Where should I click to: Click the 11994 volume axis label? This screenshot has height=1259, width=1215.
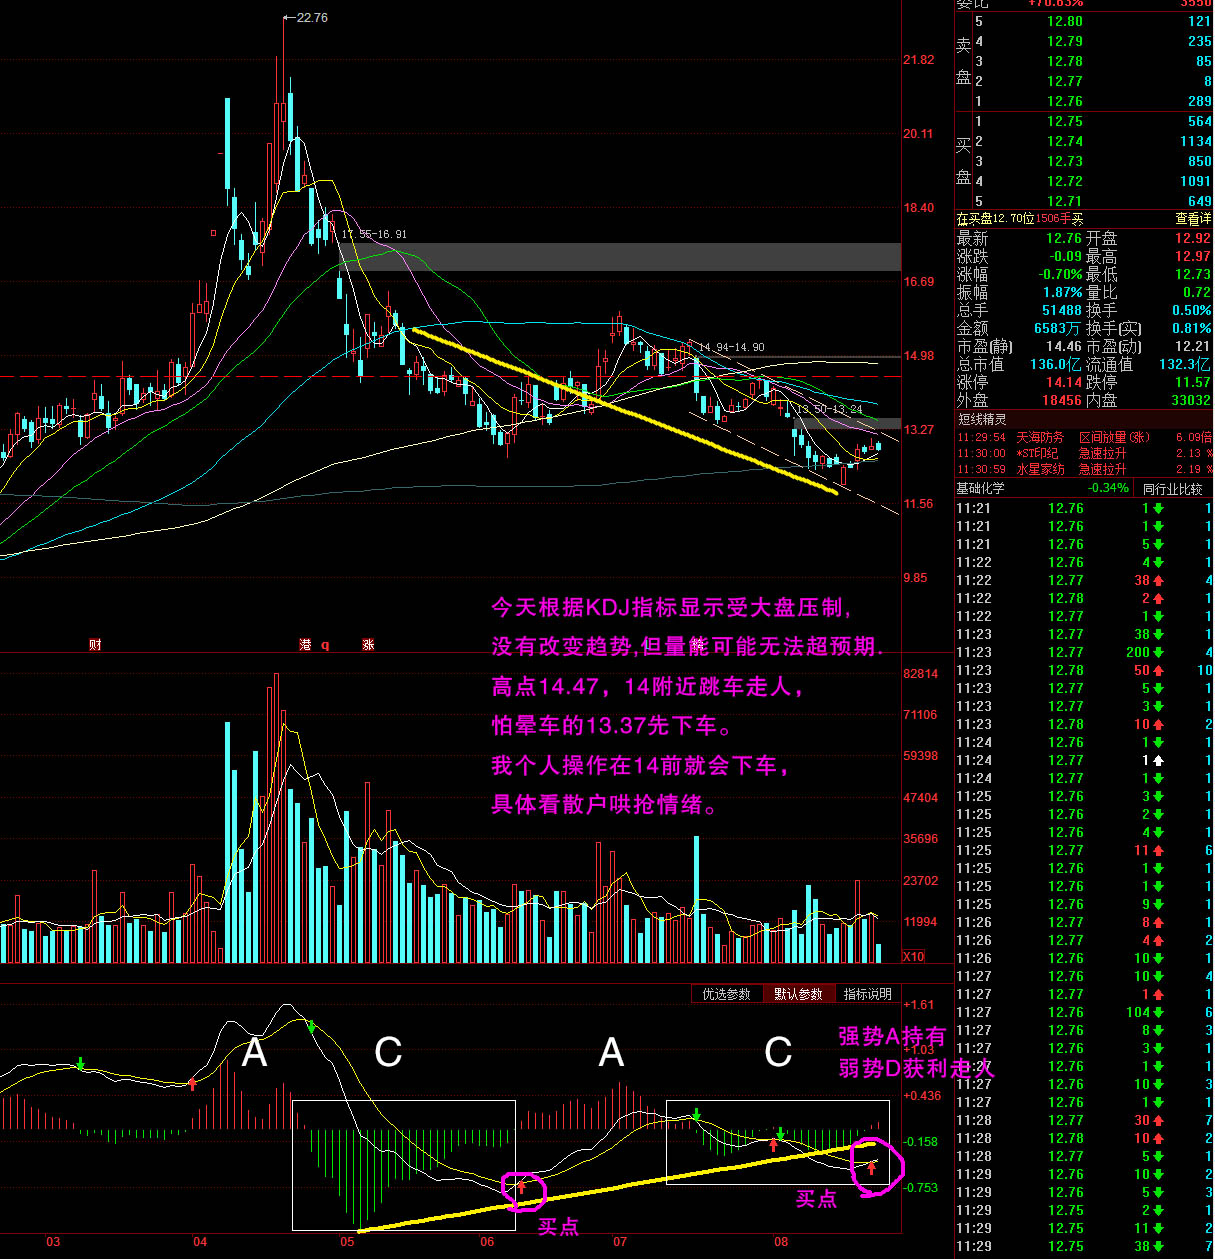[920, 922]
